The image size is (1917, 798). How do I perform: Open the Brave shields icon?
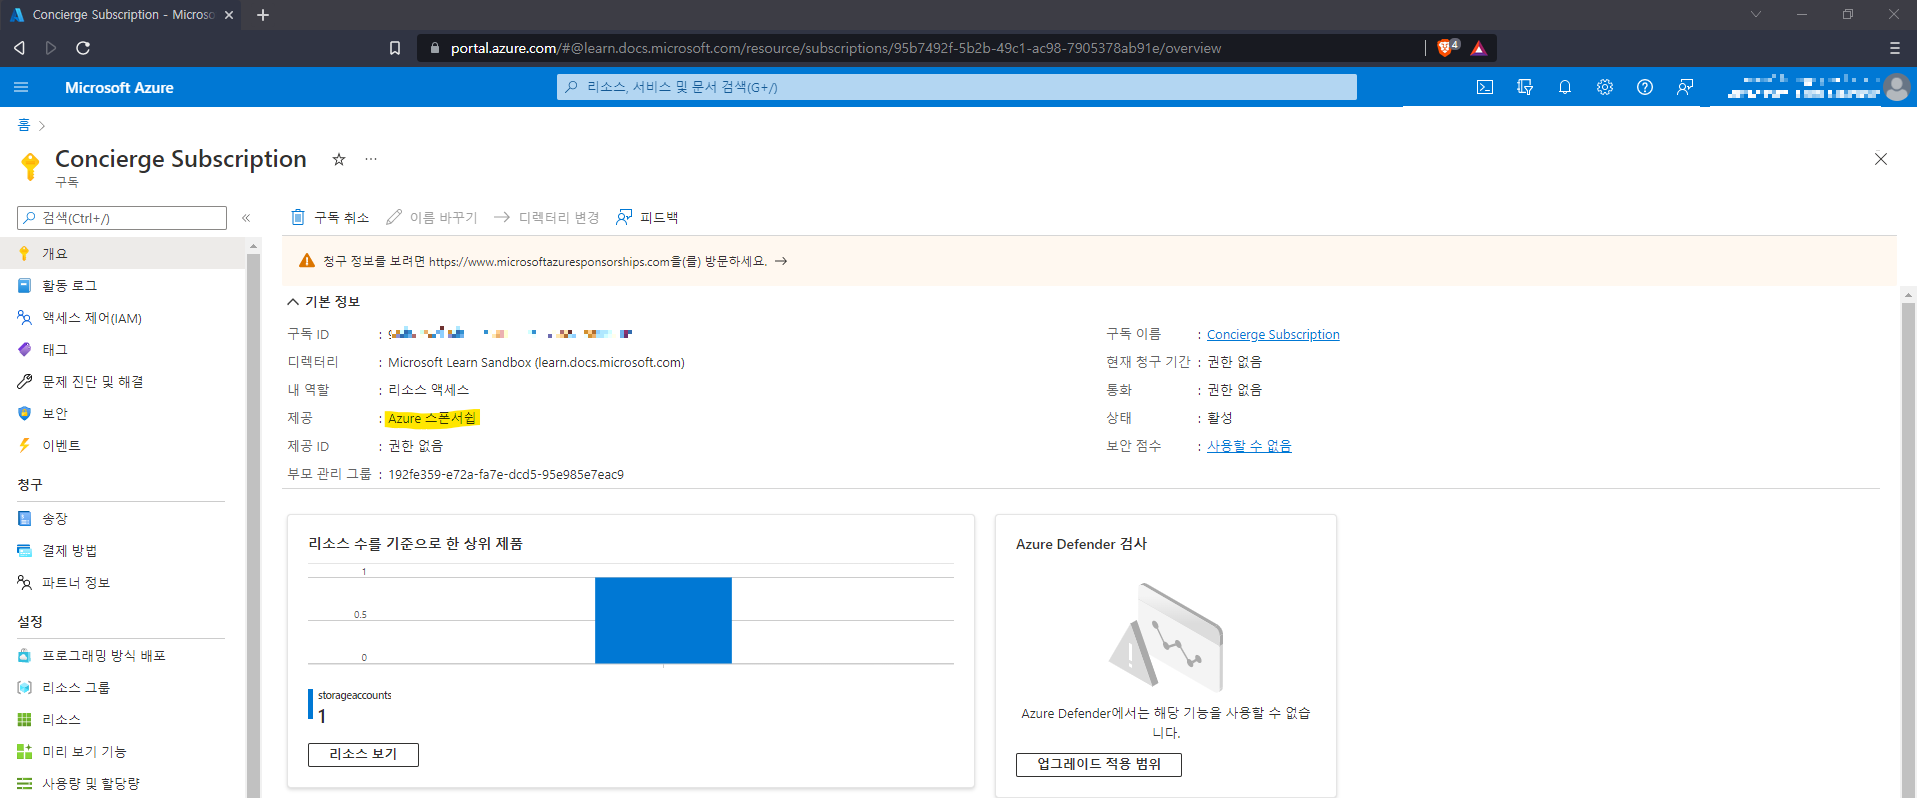[1447, 48]
